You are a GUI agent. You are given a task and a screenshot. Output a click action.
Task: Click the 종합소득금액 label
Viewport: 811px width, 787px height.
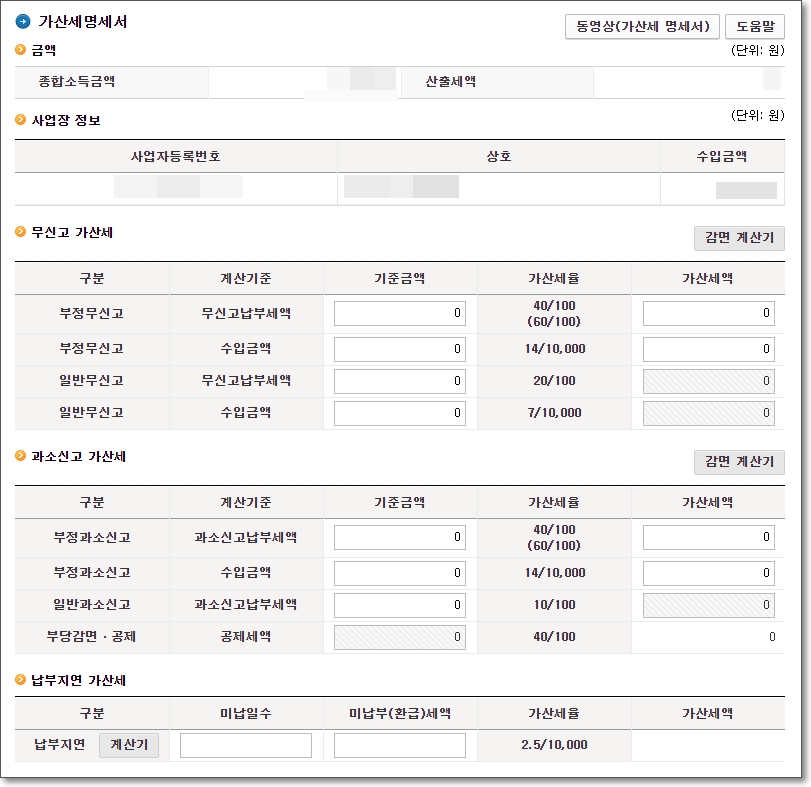(x=77, y=81)
